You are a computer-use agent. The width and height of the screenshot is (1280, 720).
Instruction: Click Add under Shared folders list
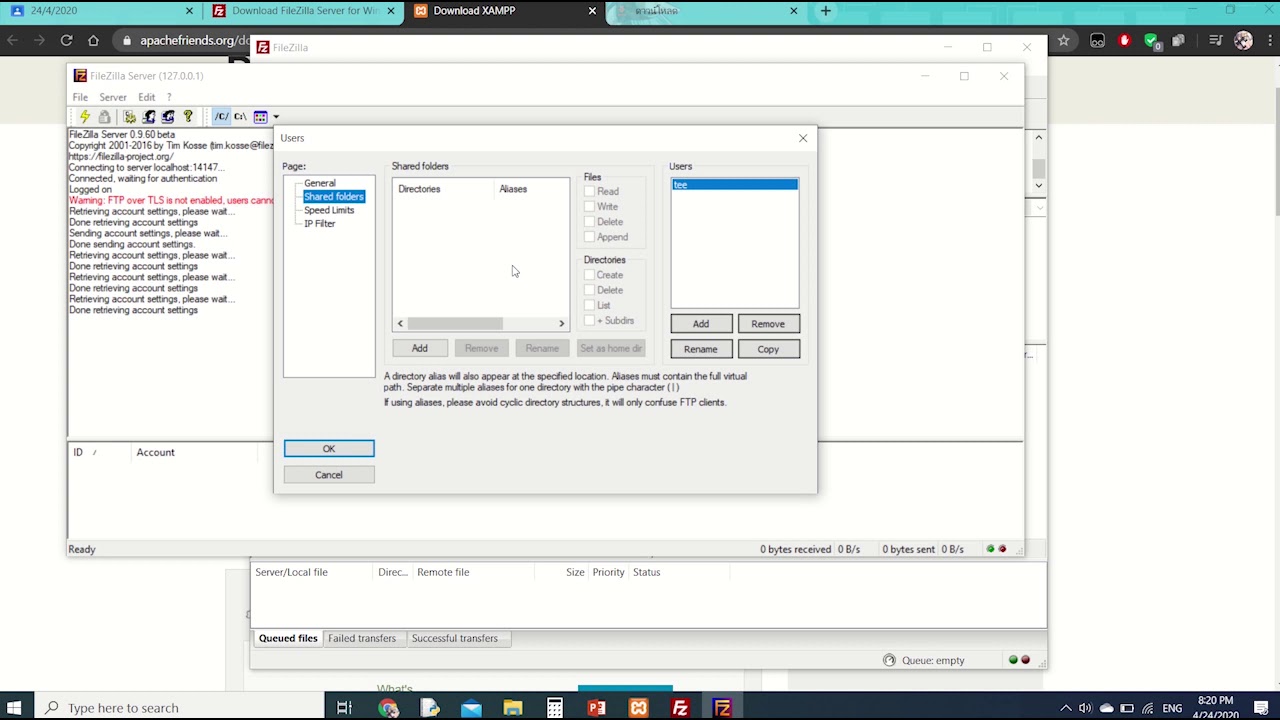tap(420, 348)
